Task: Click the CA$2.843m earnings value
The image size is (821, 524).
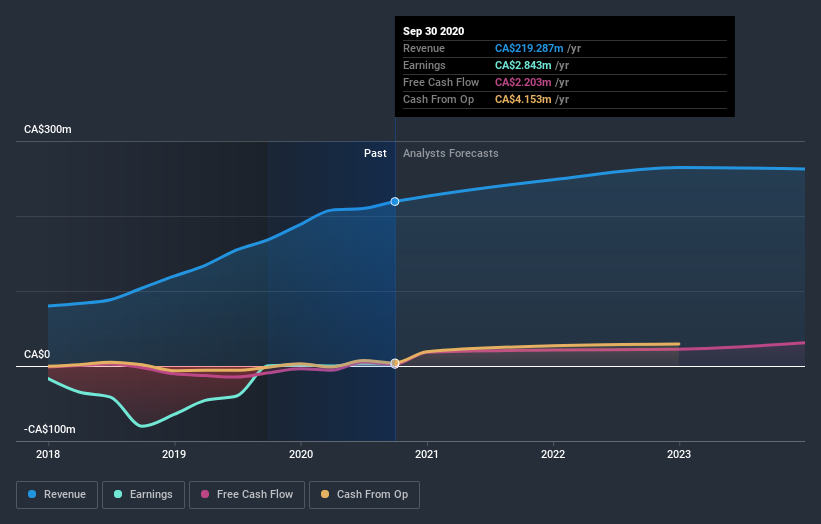Action: (x=523, y=65)
